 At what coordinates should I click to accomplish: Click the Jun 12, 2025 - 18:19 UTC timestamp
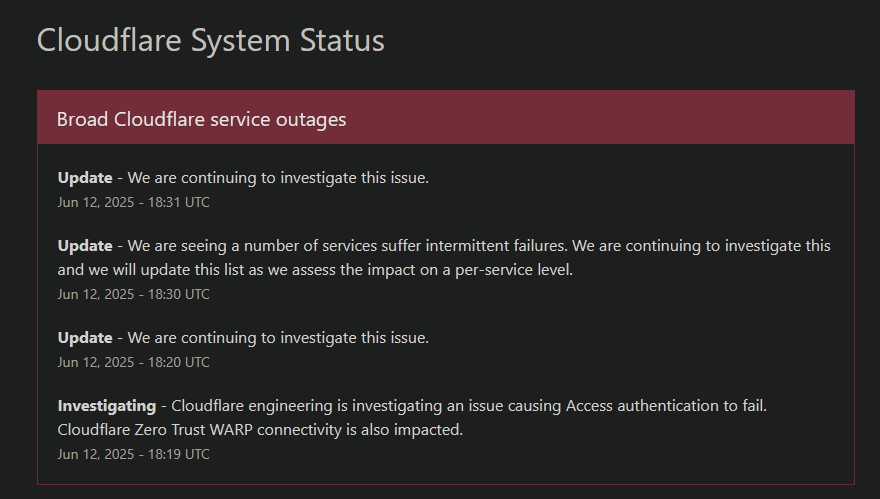coord(134,455)
